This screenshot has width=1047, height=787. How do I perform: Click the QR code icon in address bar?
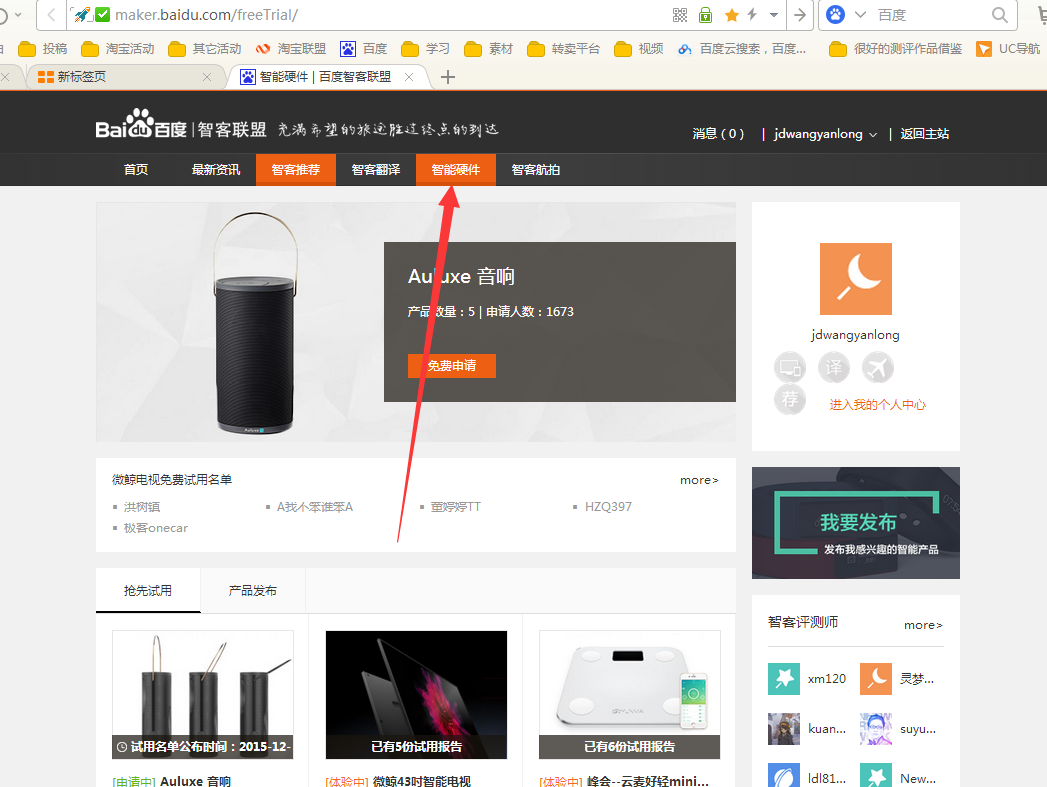click(680, 15)
